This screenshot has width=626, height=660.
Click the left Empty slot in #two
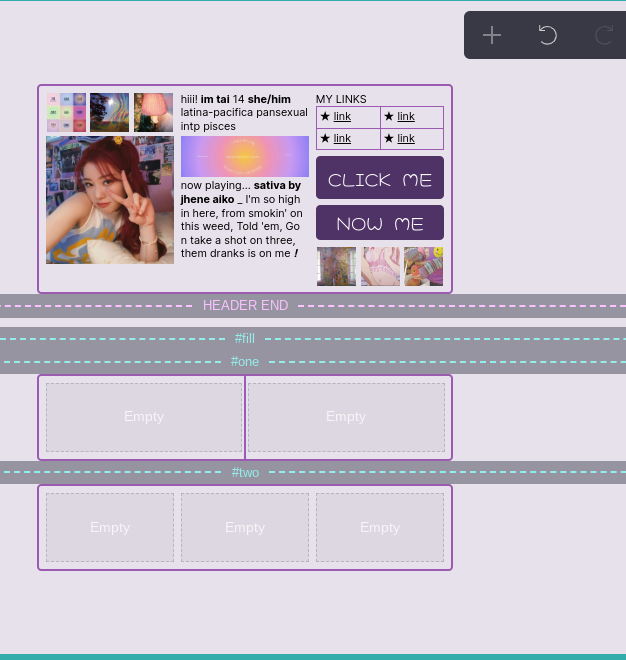coord(110,527)
